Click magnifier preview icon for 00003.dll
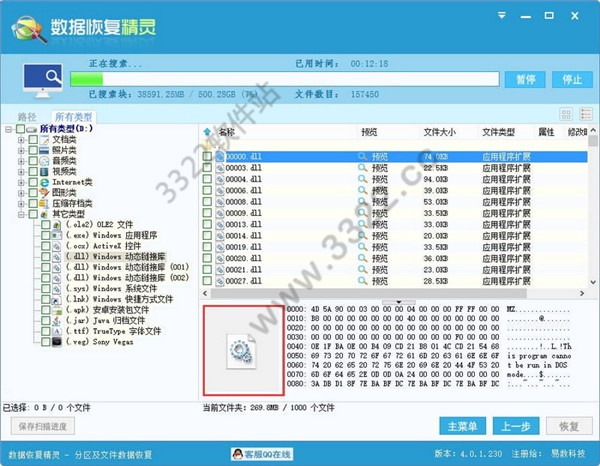 click(362, 168)
